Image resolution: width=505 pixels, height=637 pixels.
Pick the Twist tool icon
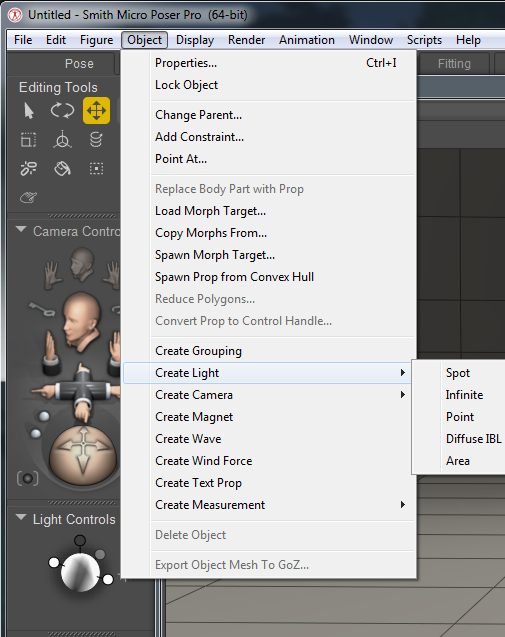[62, 140]
